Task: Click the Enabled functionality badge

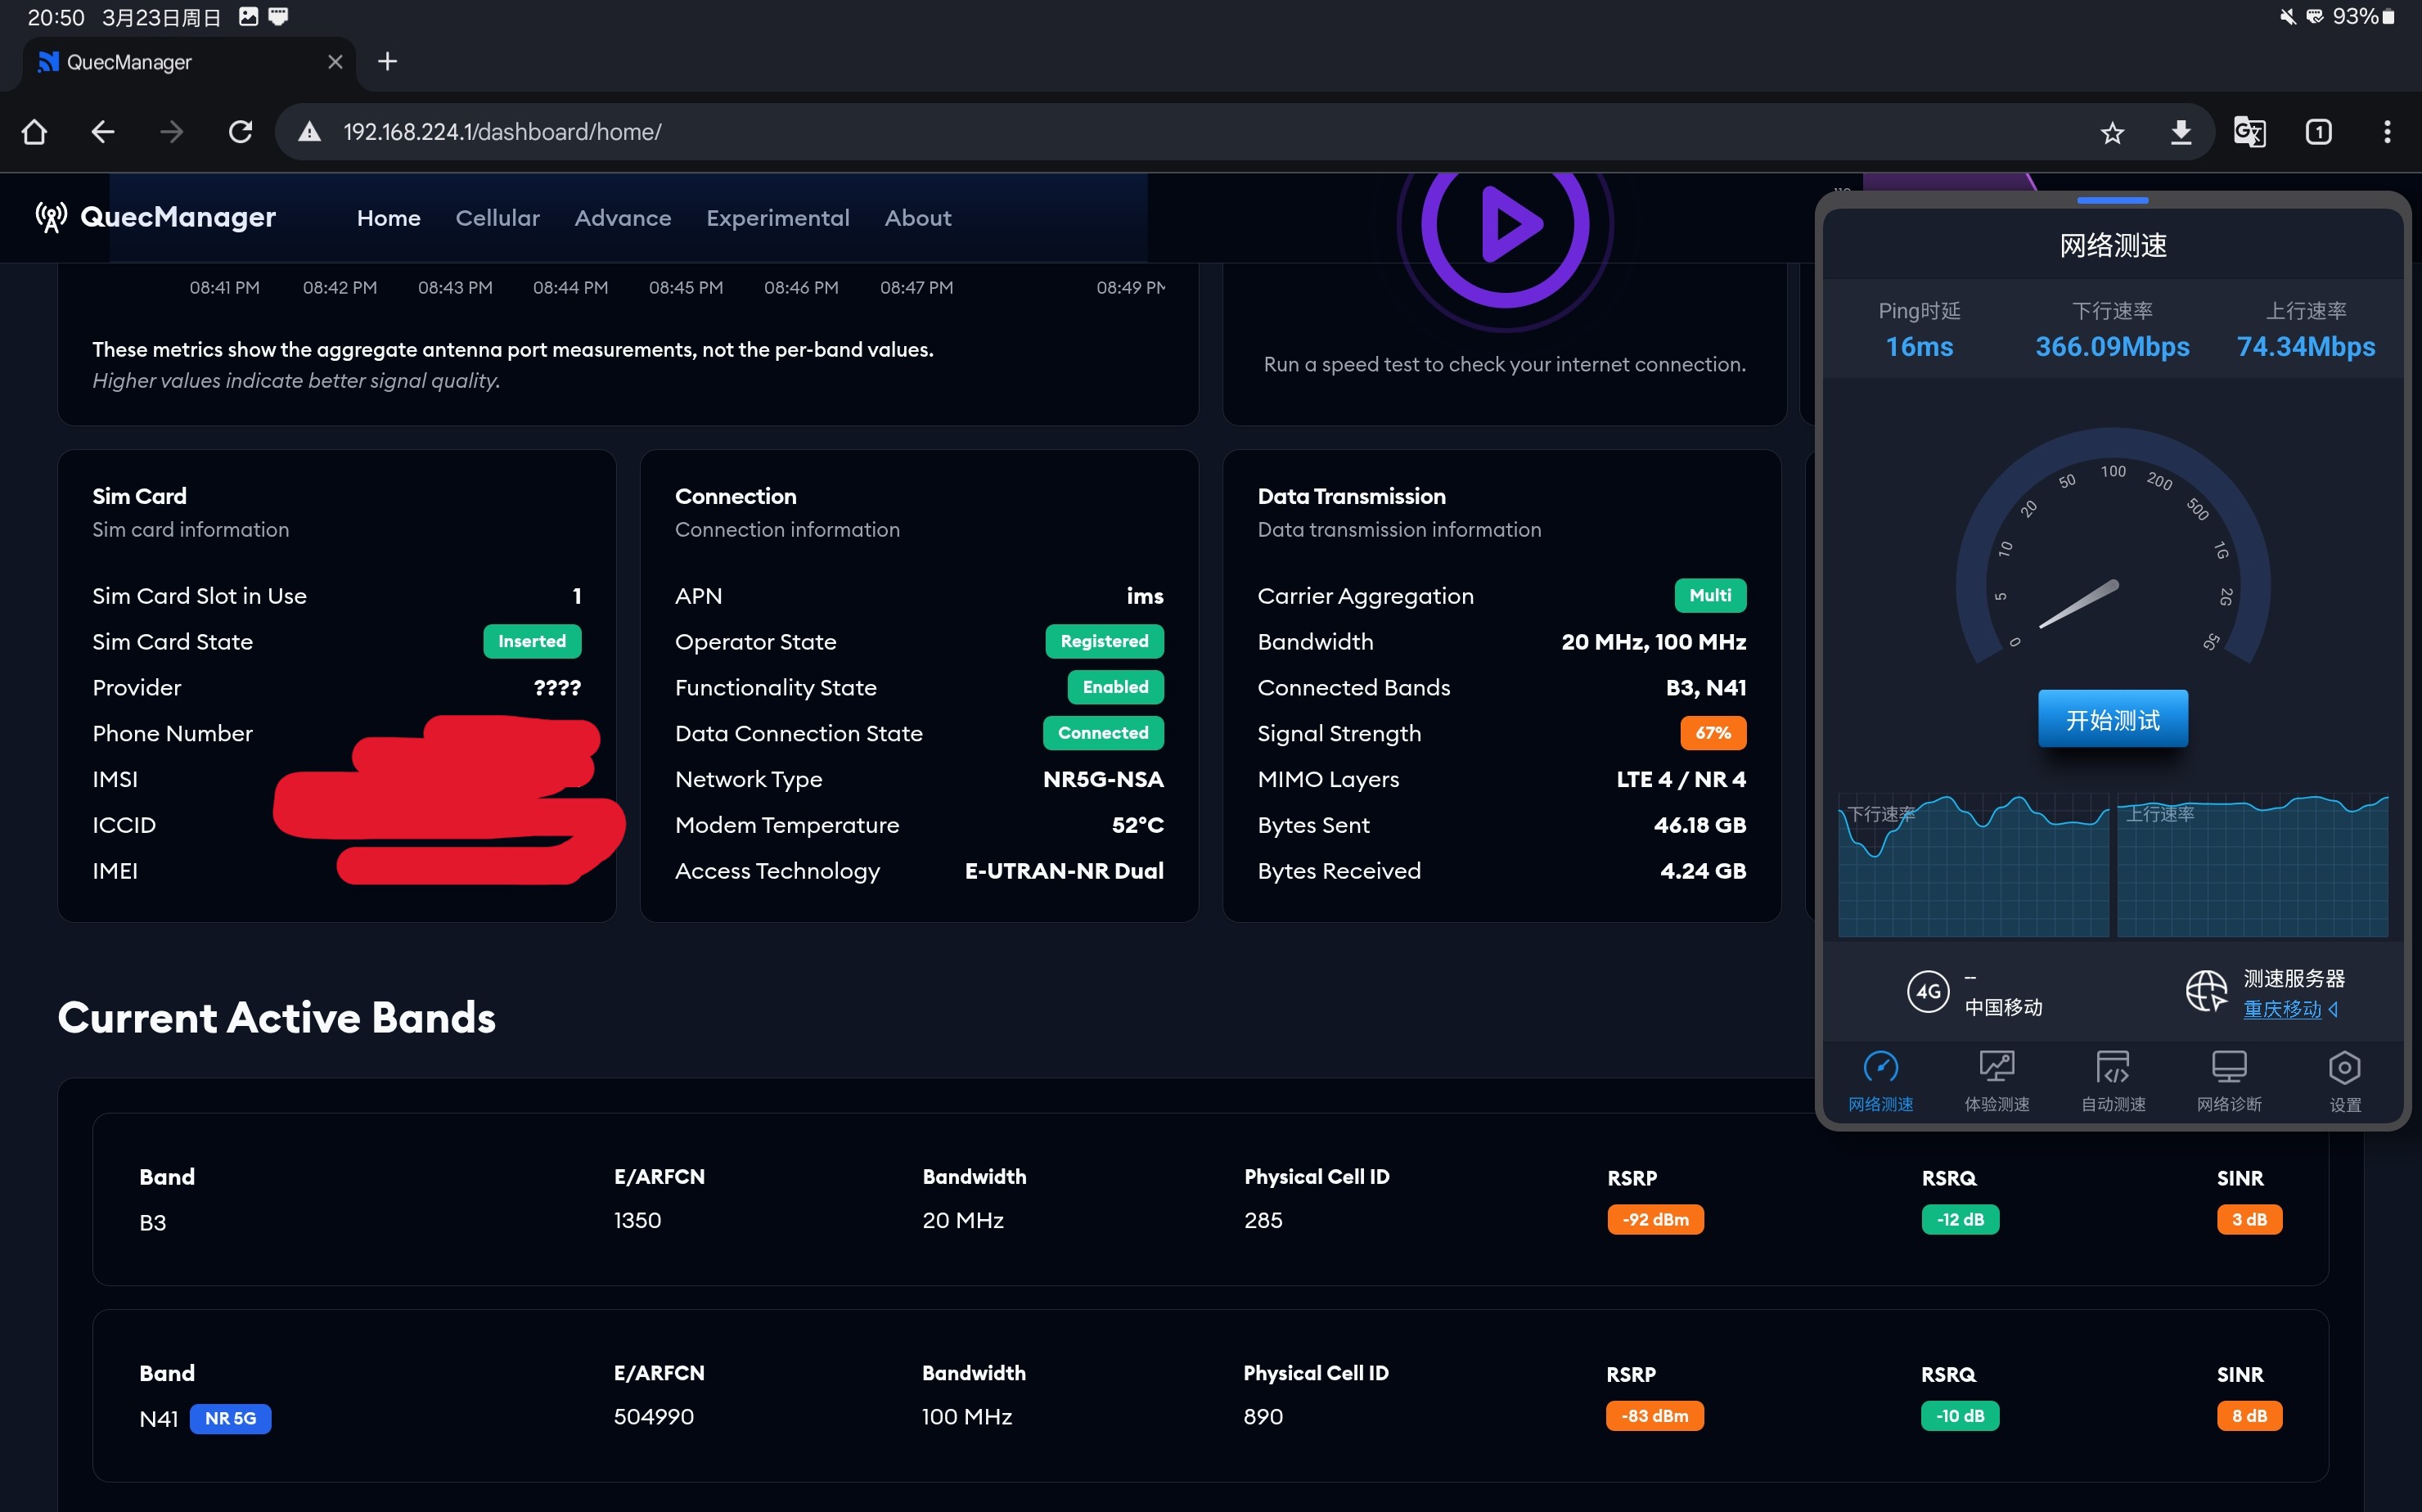Action: pyautogui.click(x=1115, y=687)
